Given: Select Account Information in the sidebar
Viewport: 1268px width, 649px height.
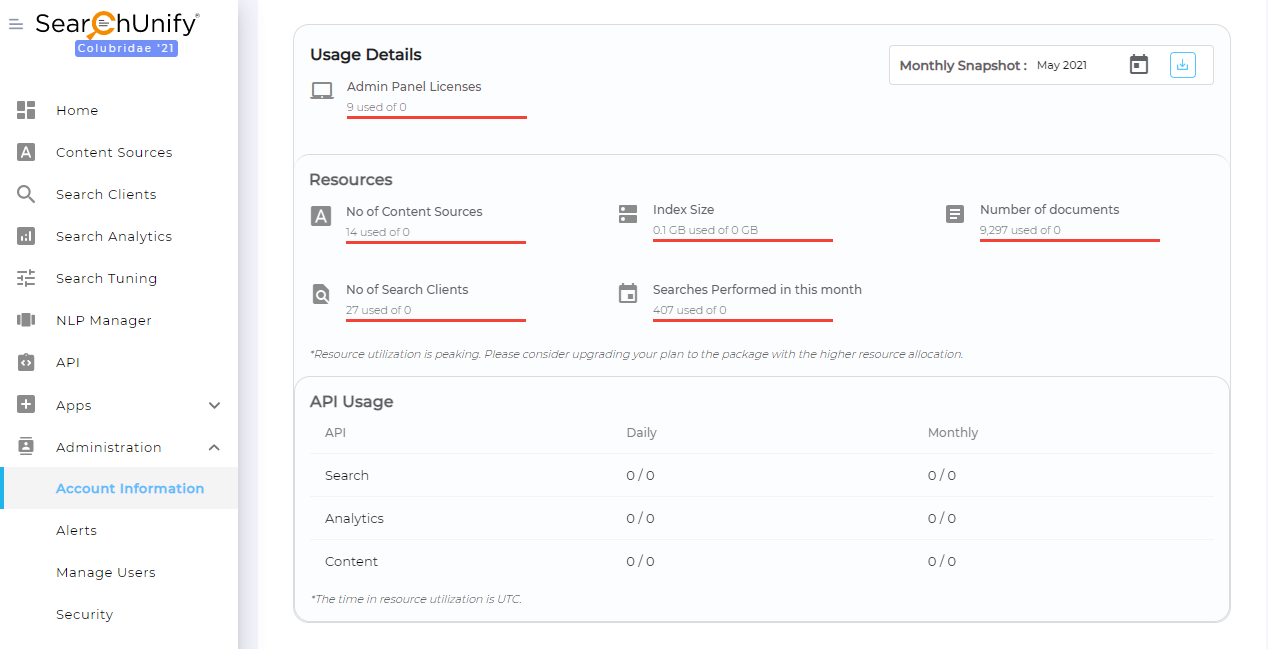Looking at the screenshot, I should tap(130, 488).
